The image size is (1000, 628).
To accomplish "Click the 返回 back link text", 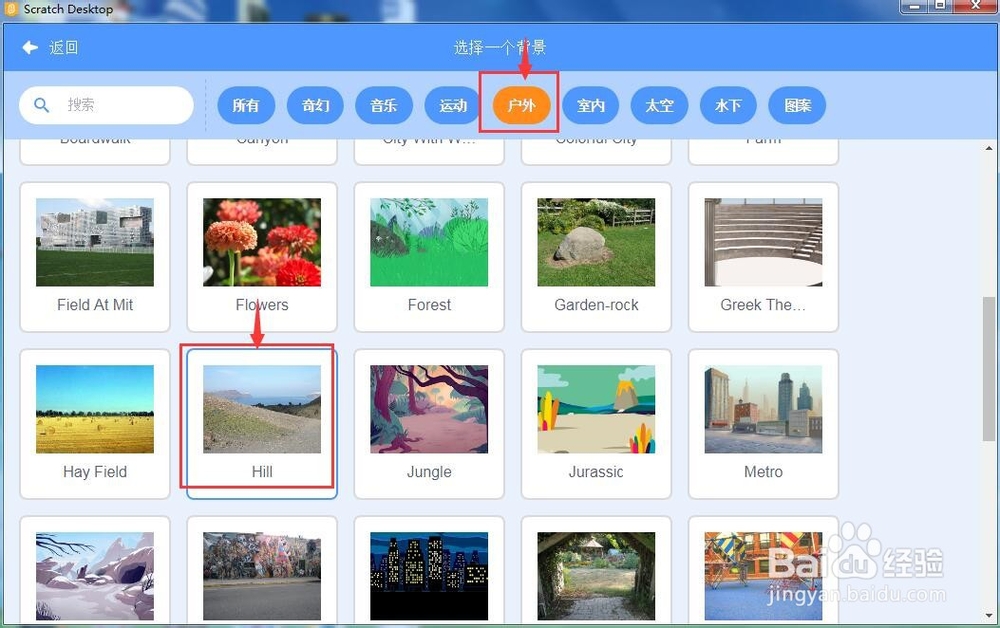I will [63, 47].
